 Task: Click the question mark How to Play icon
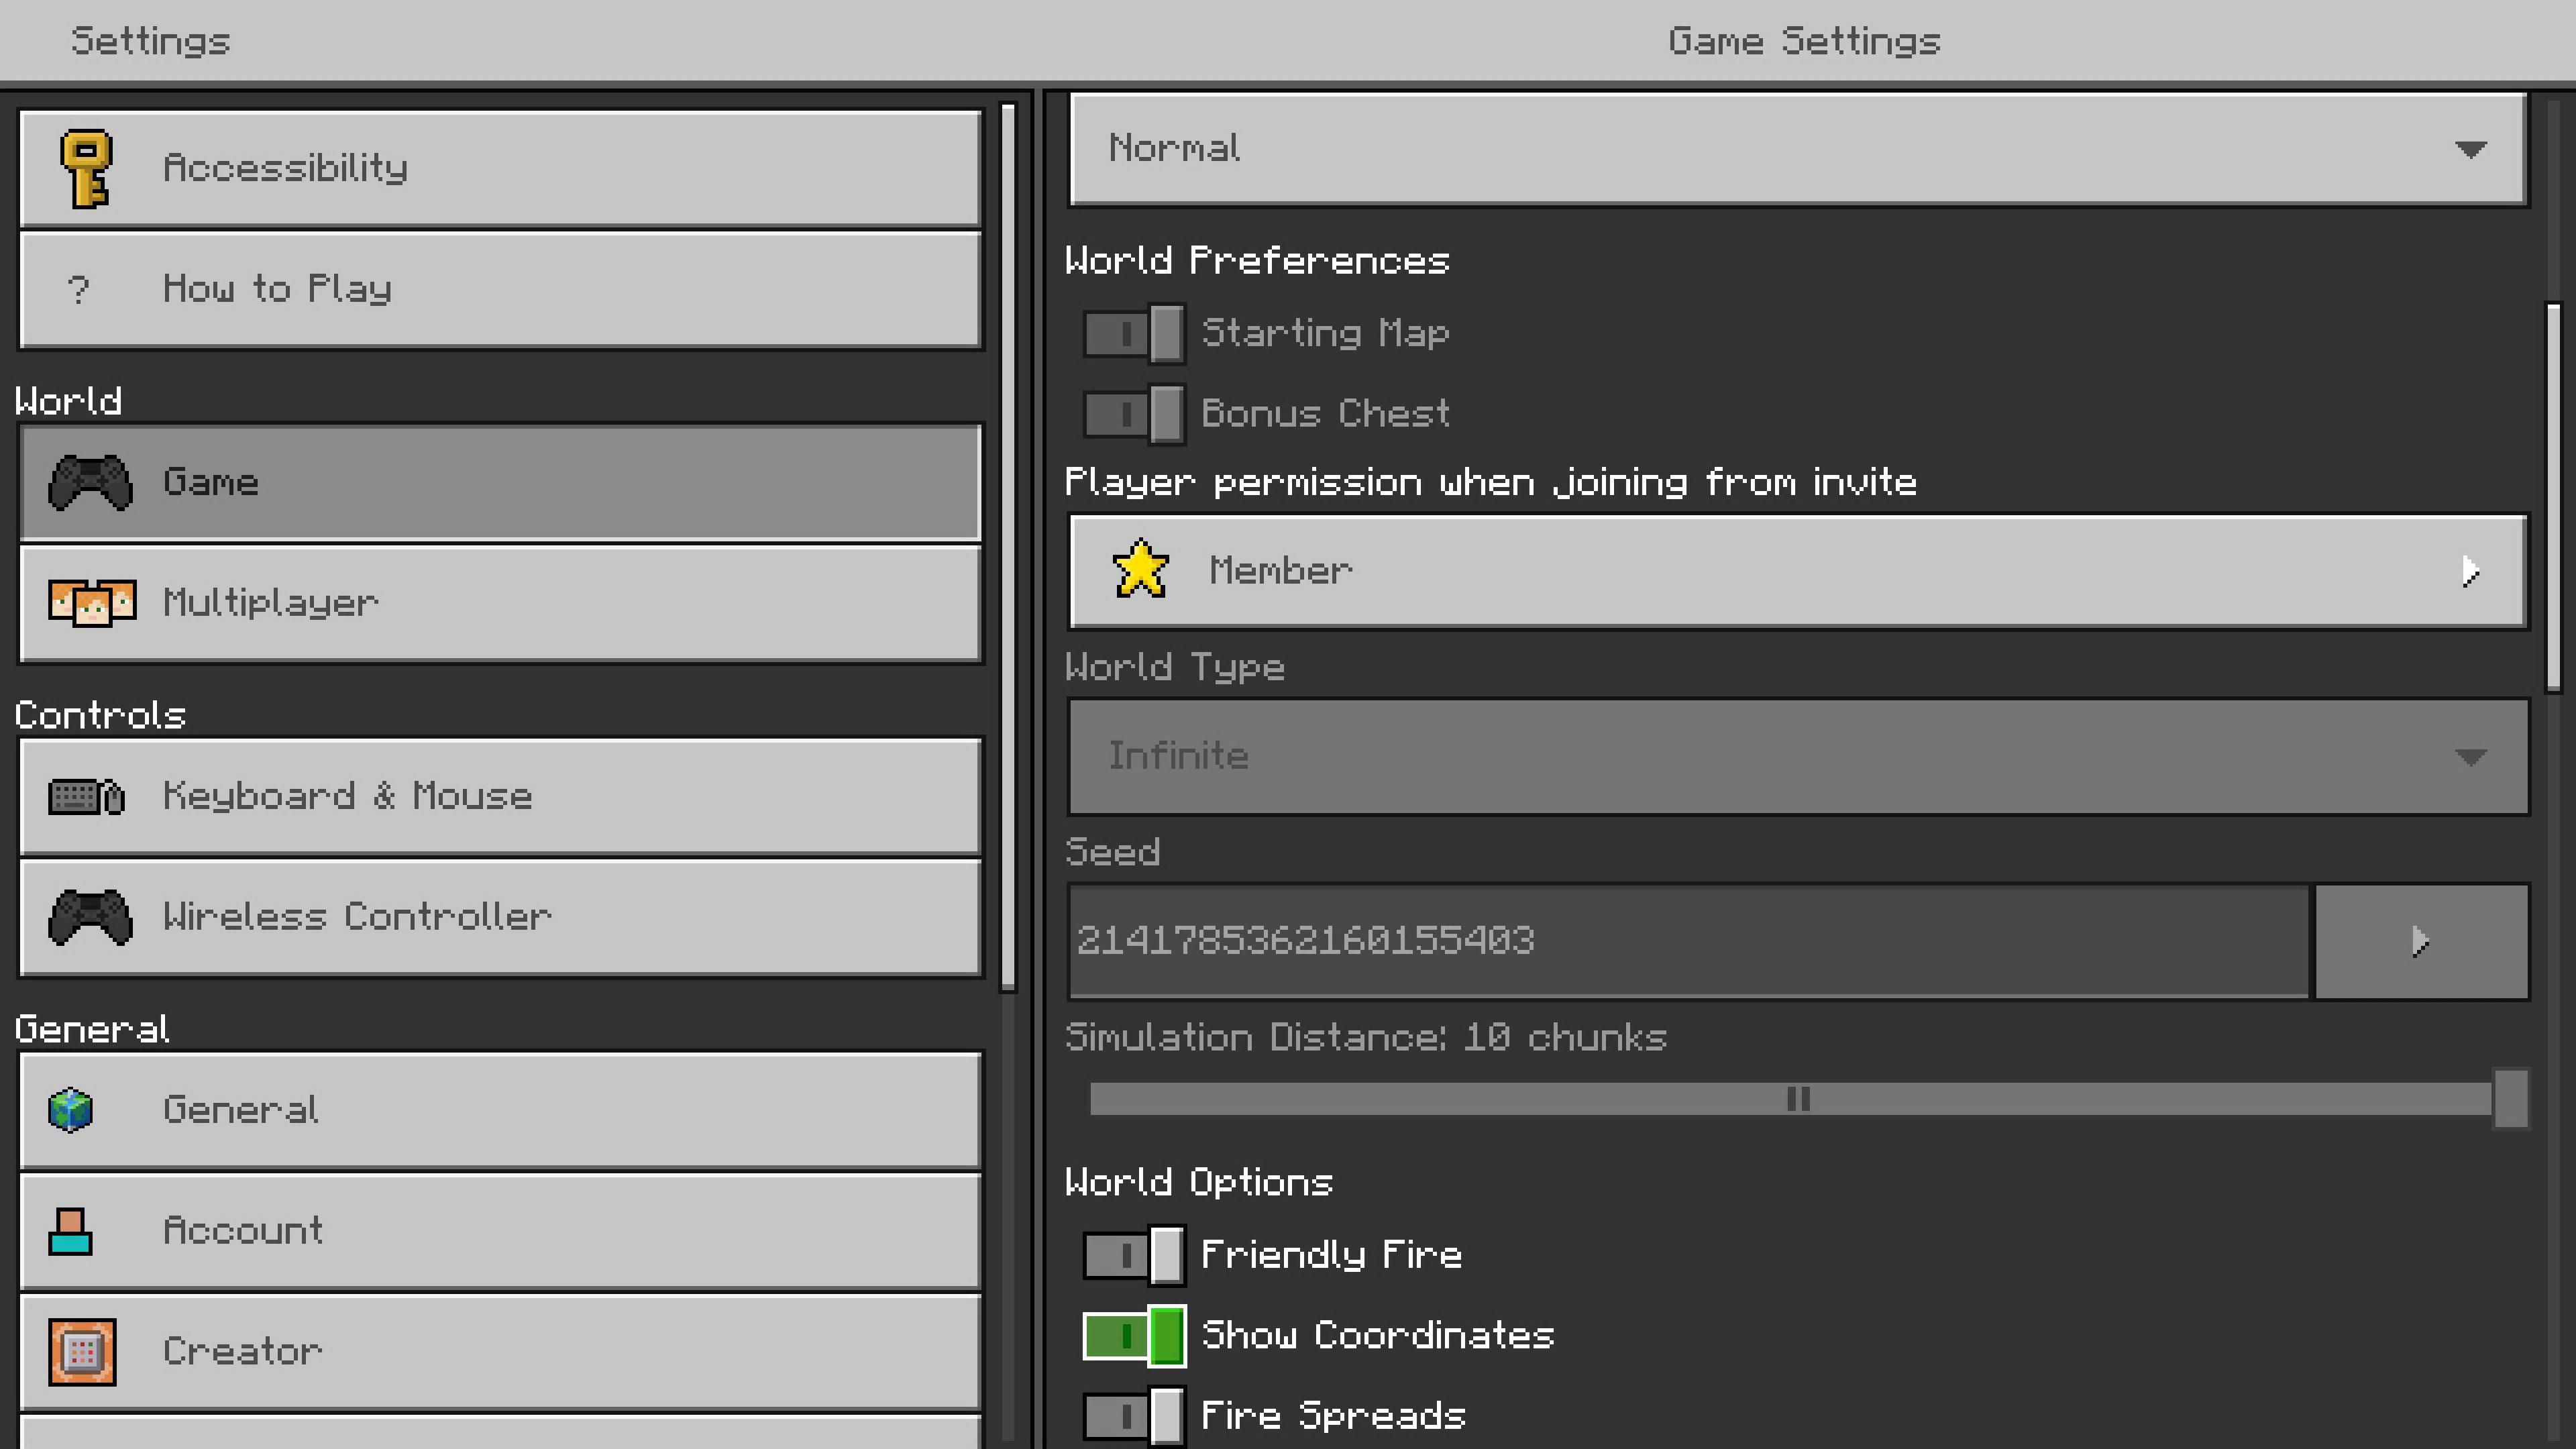click(x=79, y=290)
